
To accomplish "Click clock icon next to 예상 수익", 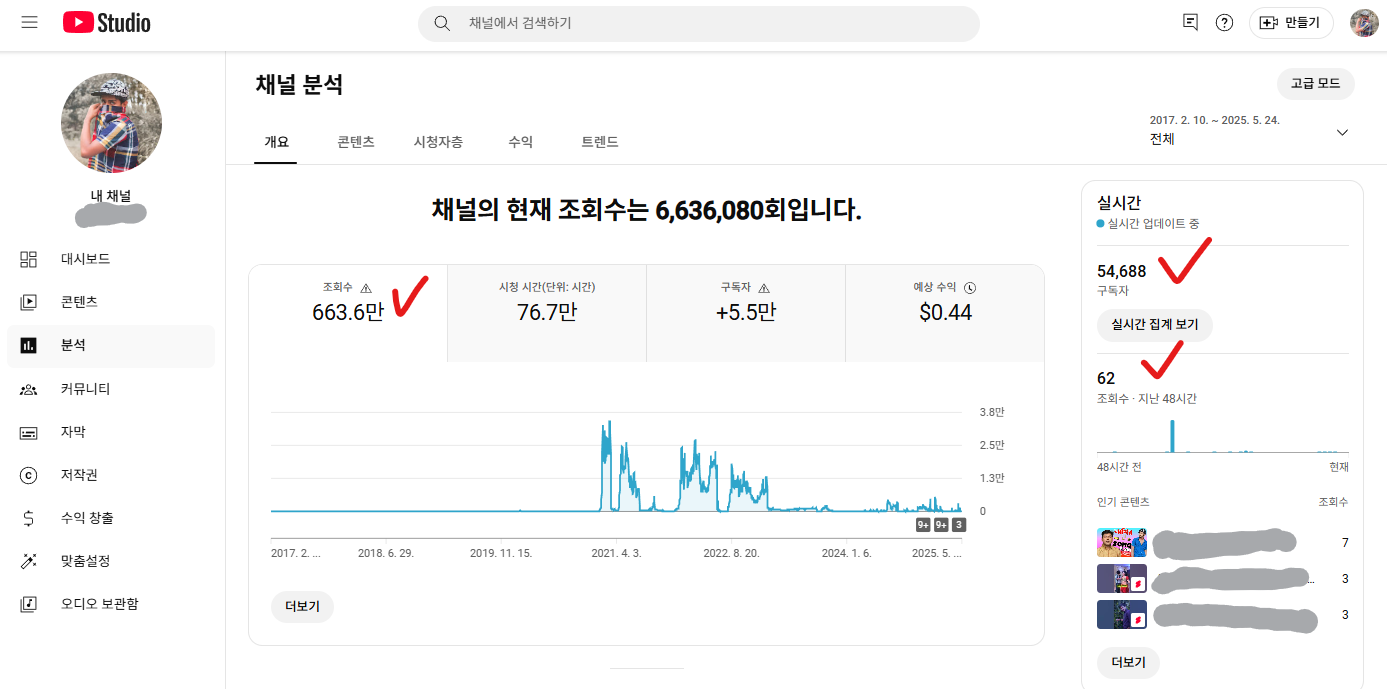I will pos(969,287).
